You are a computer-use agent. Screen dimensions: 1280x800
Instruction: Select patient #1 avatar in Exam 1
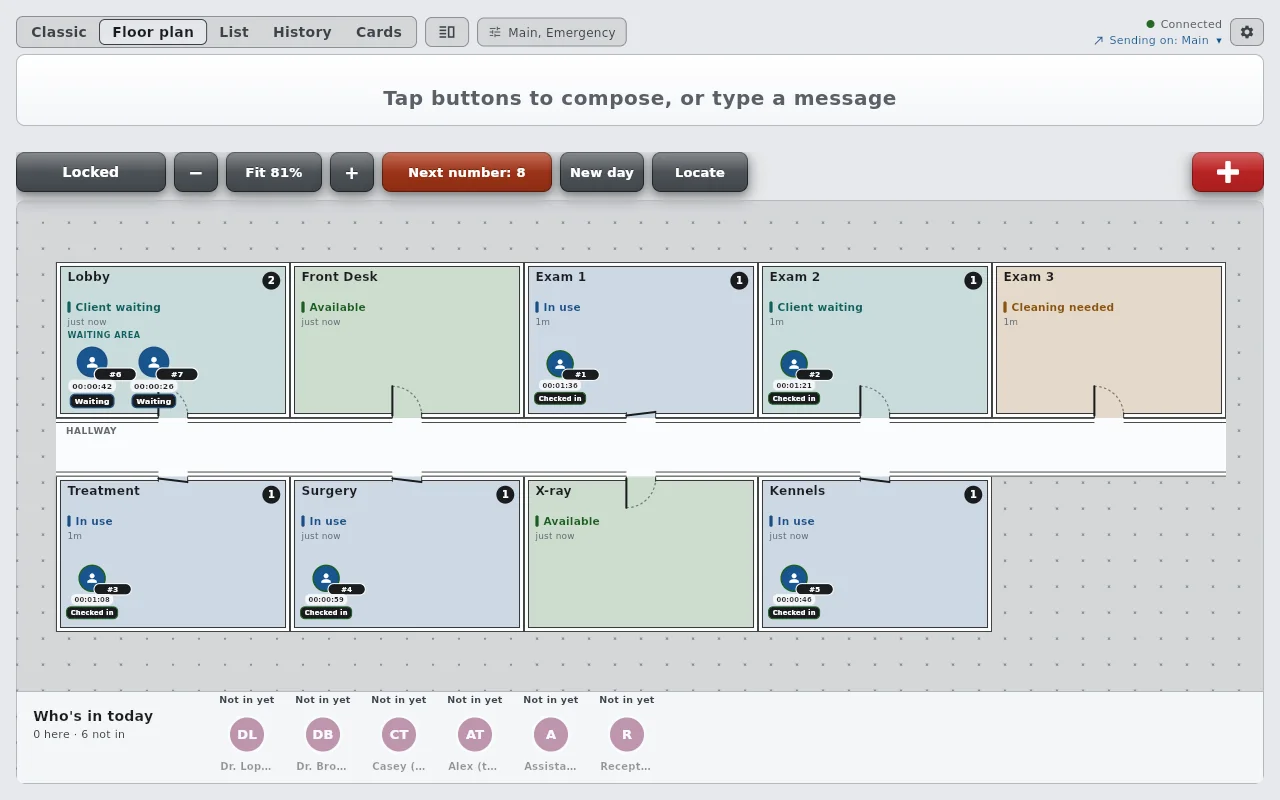click(560, 363)
